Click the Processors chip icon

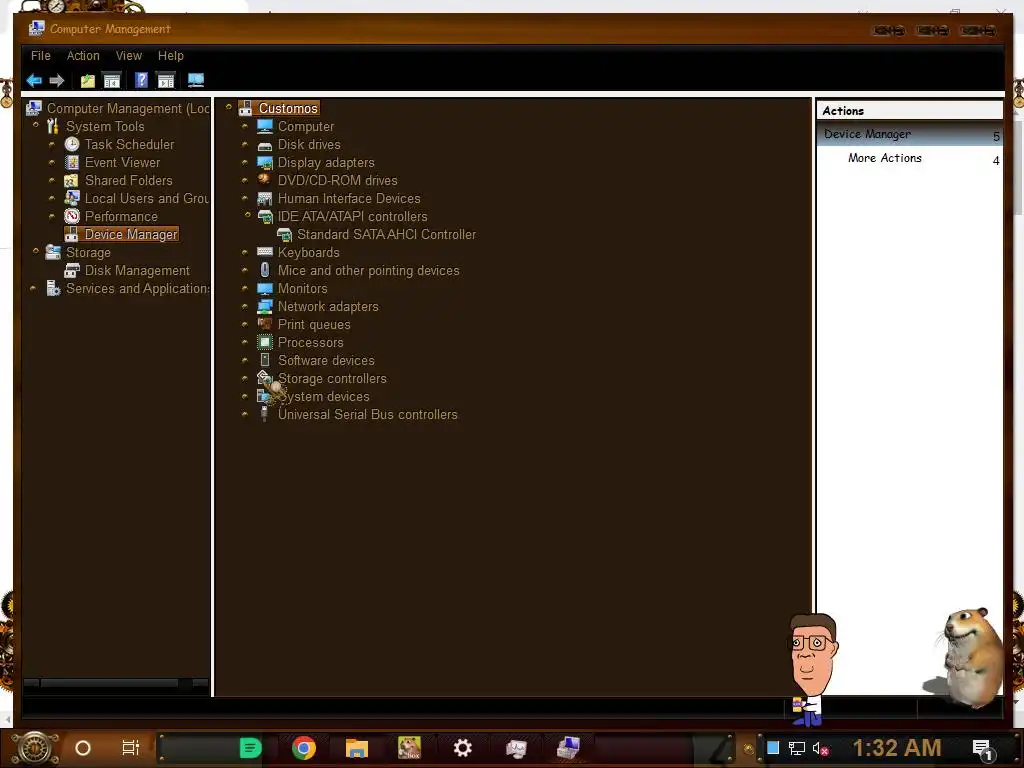click(264, 342)
